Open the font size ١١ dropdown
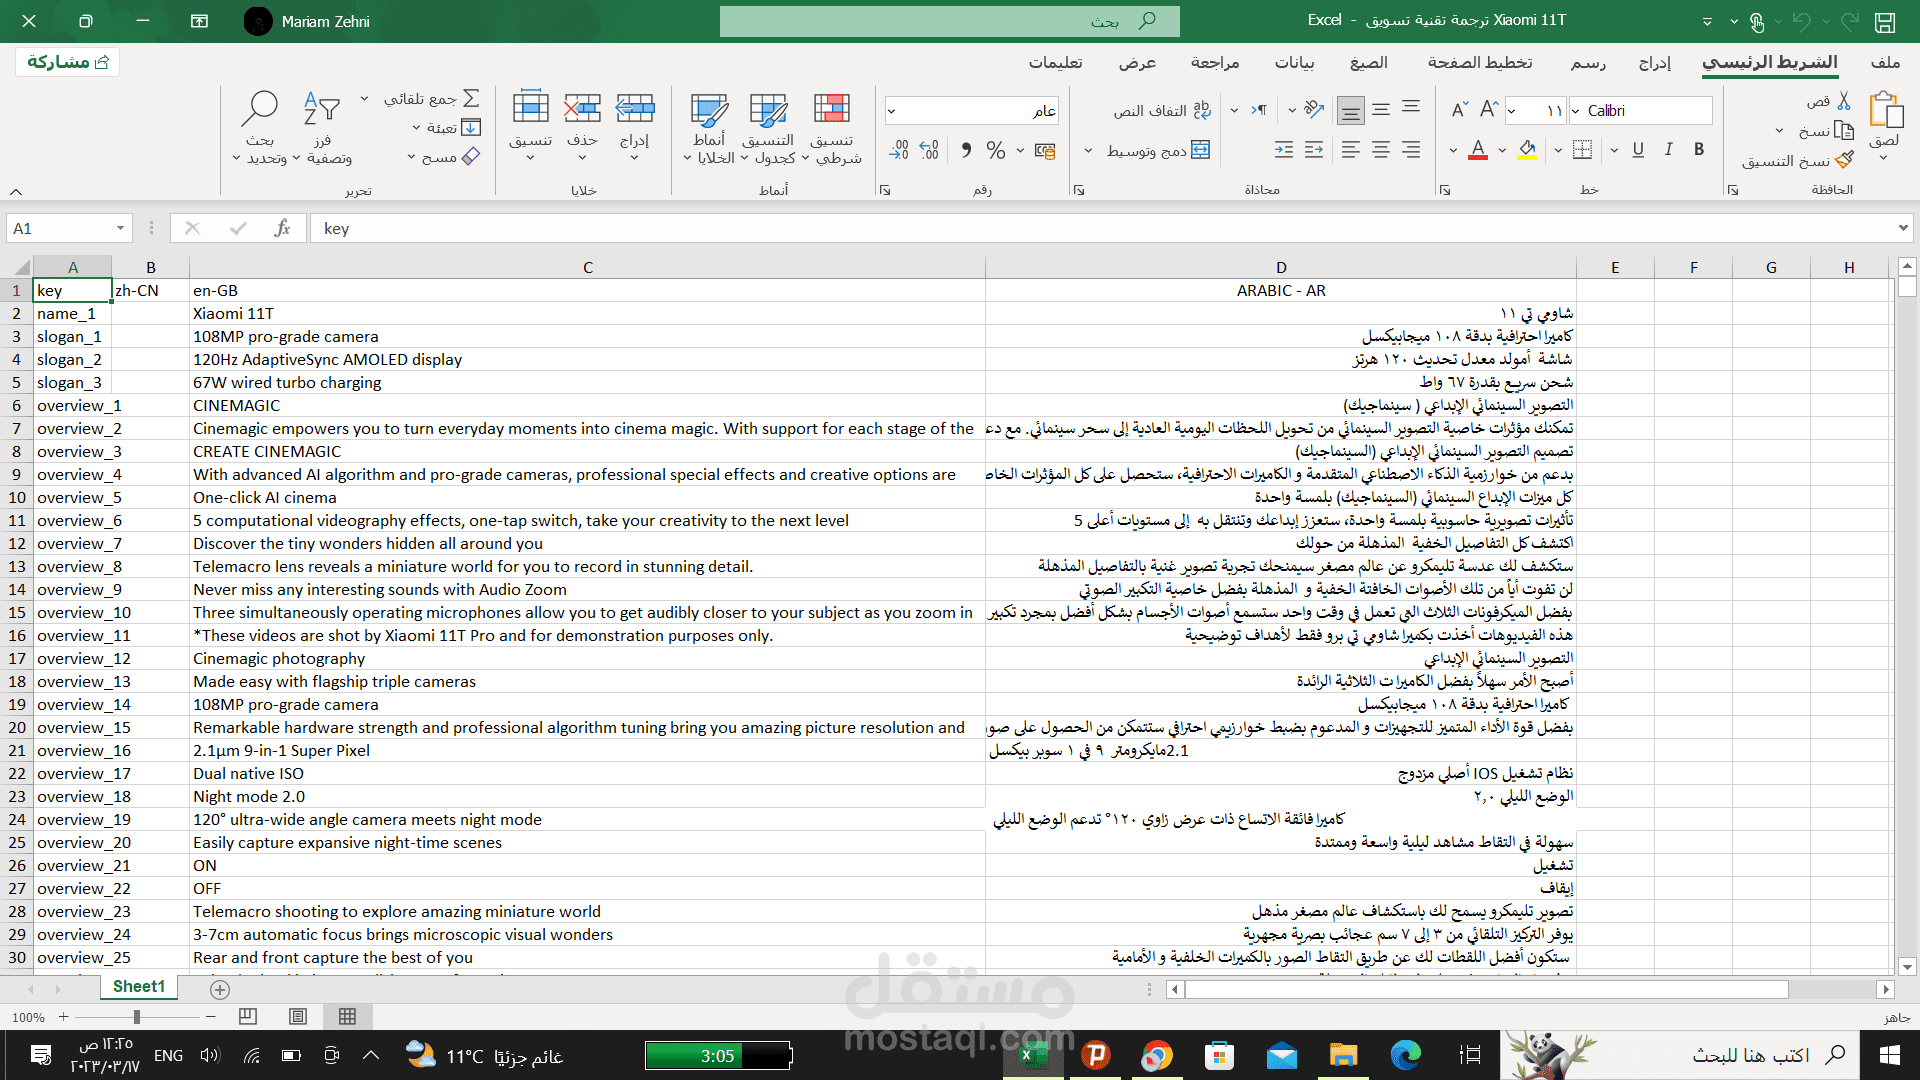Viewport: 1920px width, 1080px height. coord(1512,111)
